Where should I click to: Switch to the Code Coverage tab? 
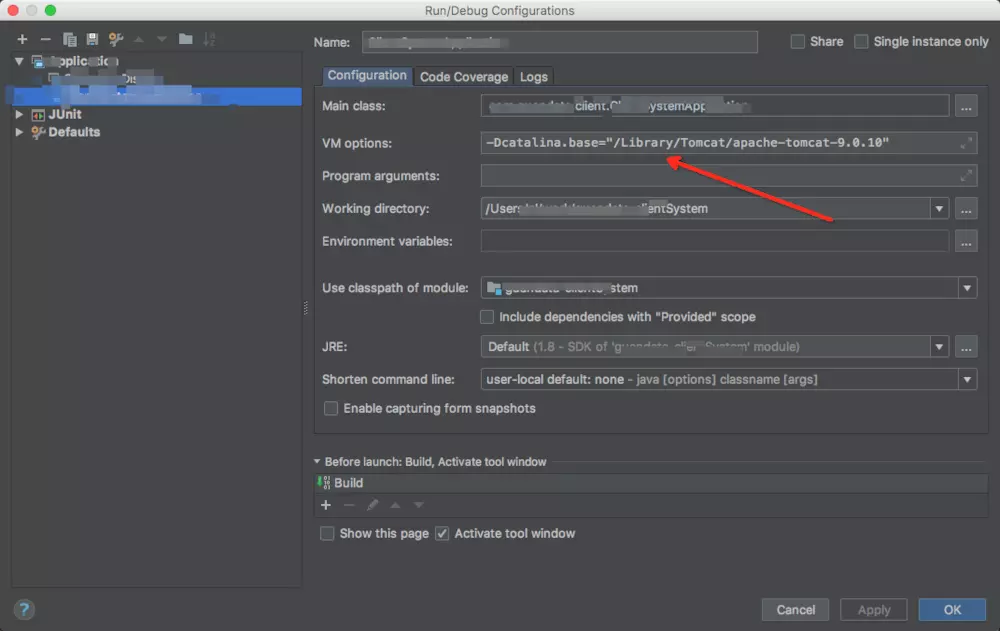[464, 77]
